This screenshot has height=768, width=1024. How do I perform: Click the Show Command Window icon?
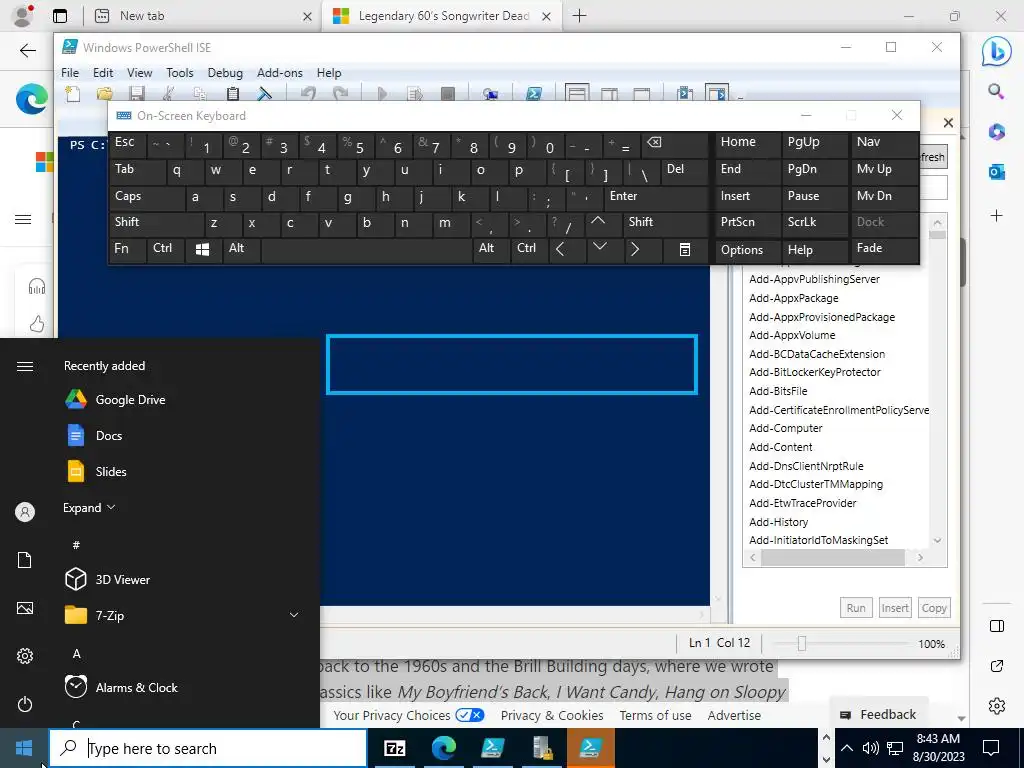coord(685,94)
